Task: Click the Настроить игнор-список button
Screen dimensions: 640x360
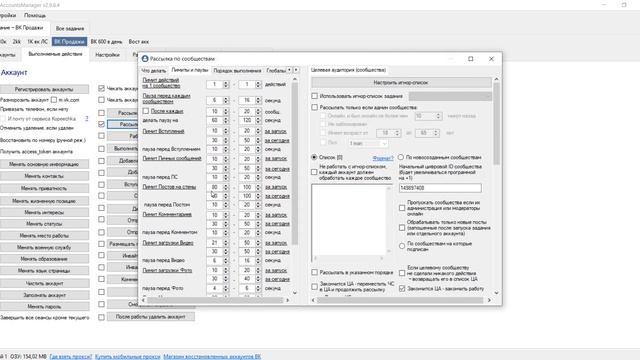Action: point(401,82)
